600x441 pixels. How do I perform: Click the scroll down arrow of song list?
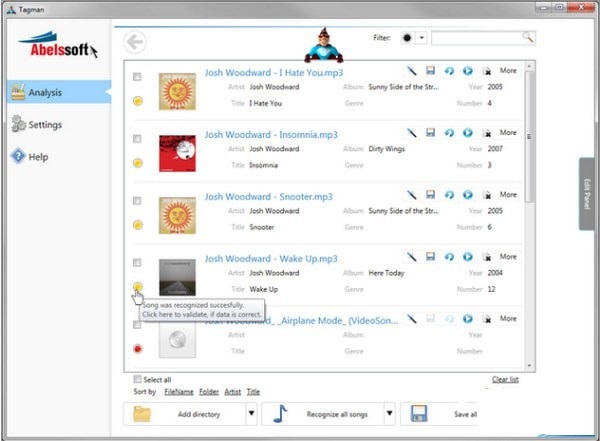(x=529, y=366)
